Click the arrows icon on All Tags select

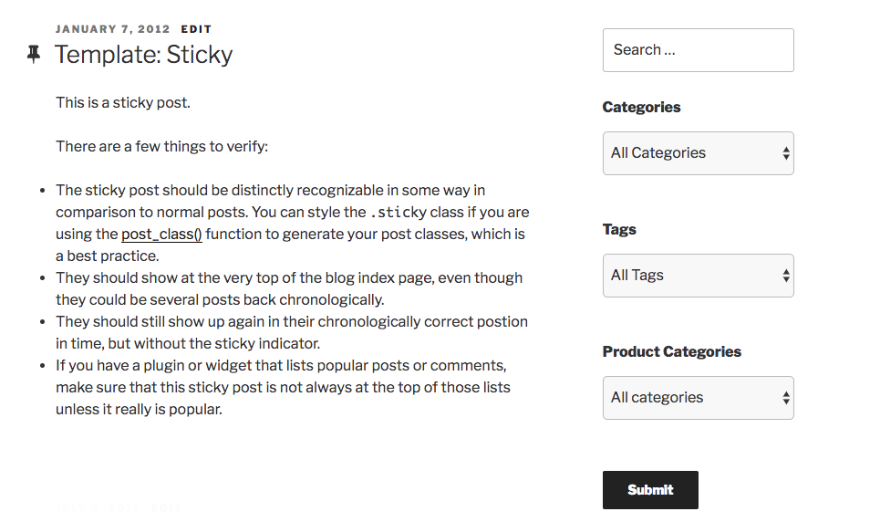click(786, 276)
